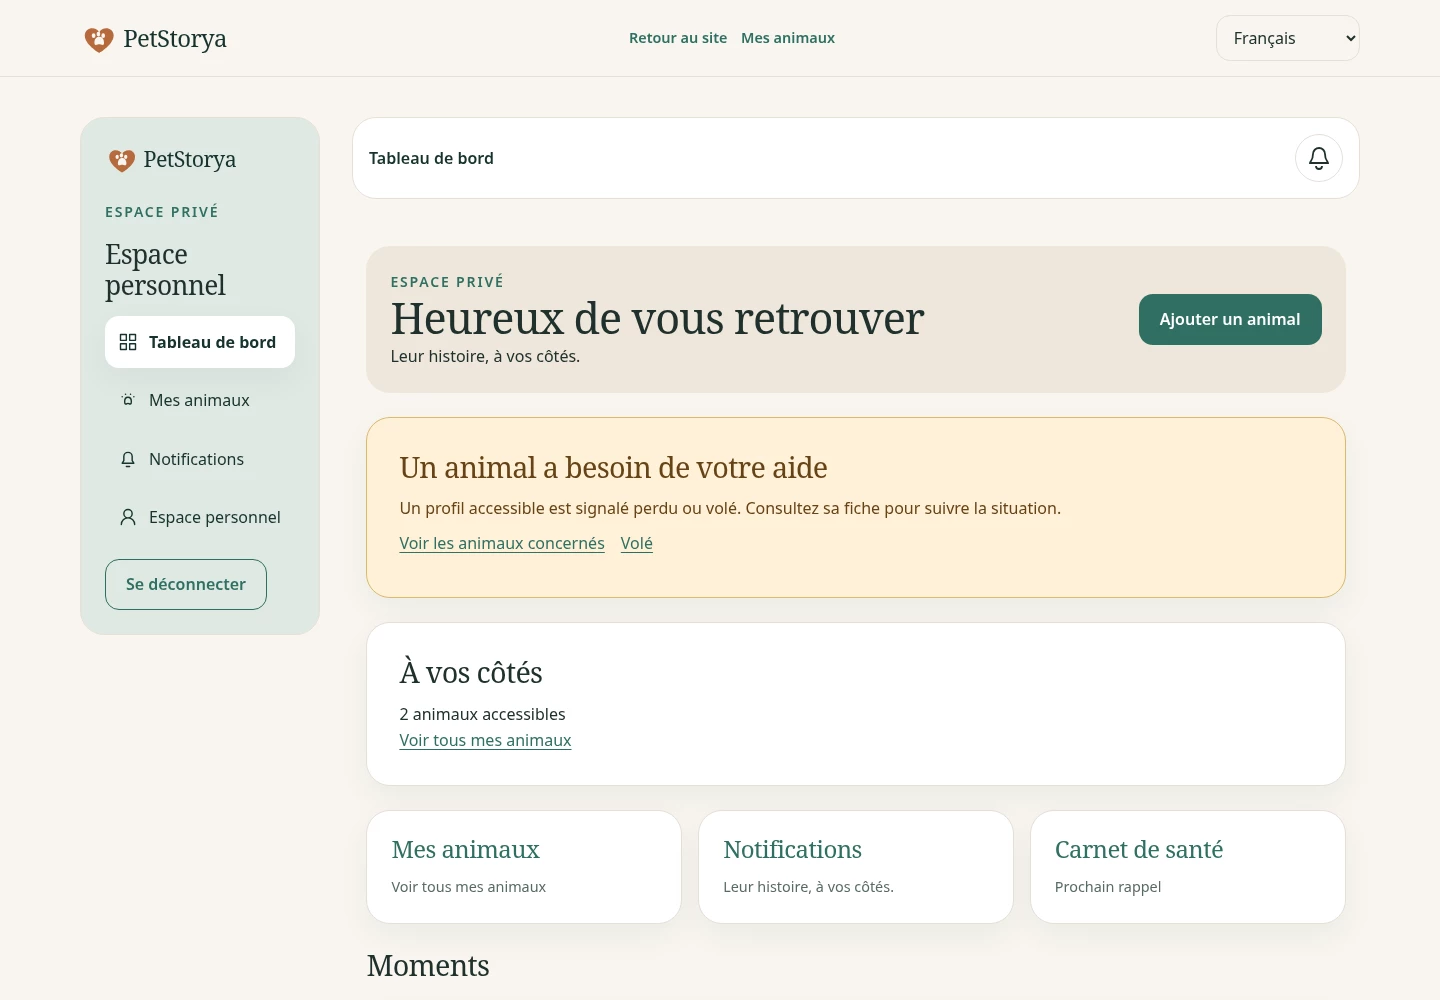Click the PetStorya heart logo in the top header

99,39
